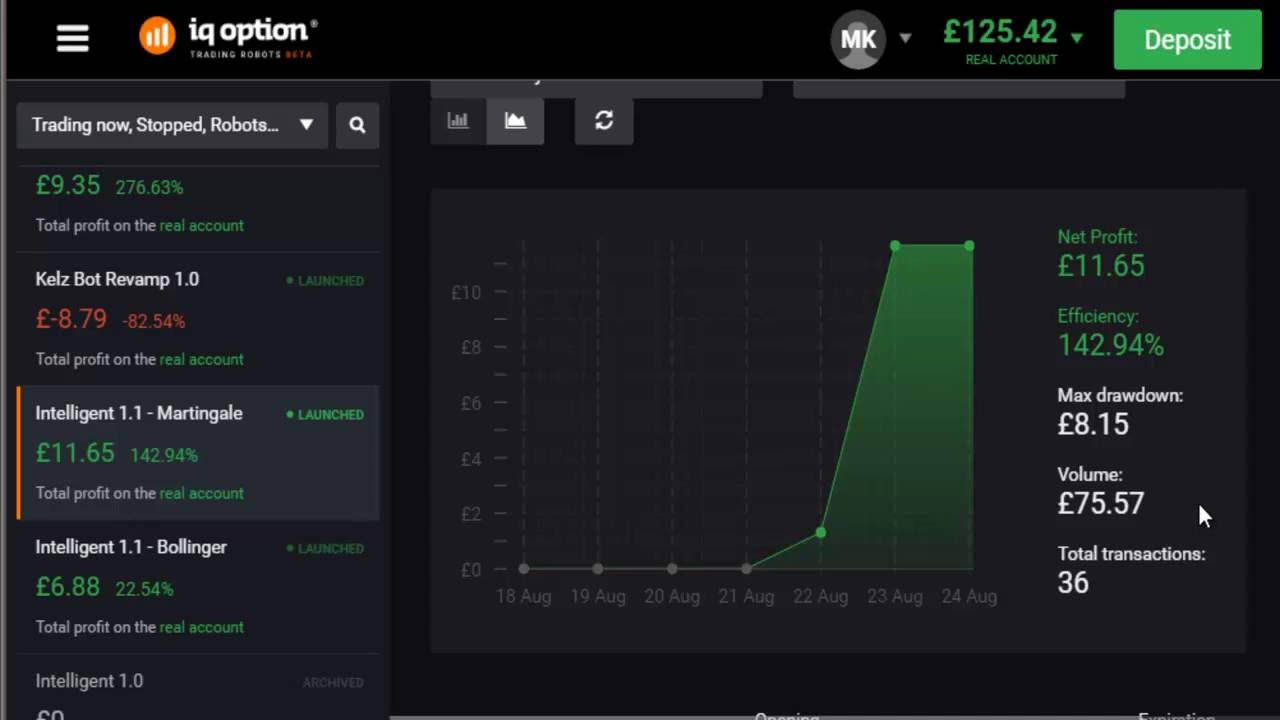Click the 22.54% efficiency of Bollinger robot
This screenshot has width=1280, height=720.
click(x=144, y=589)
